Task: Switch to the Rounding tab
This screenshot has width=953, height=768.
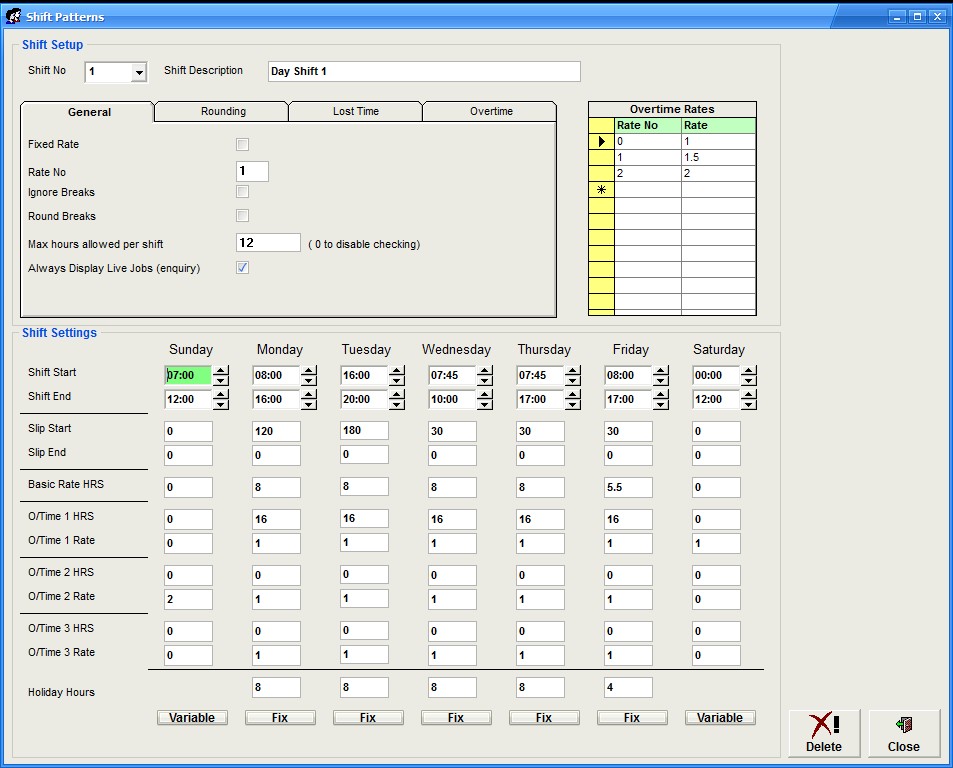Action: click(x=223, y=112)
